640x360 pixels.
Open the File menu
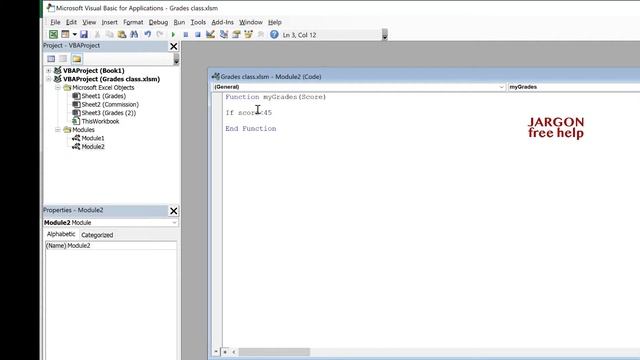click(55, 22)
